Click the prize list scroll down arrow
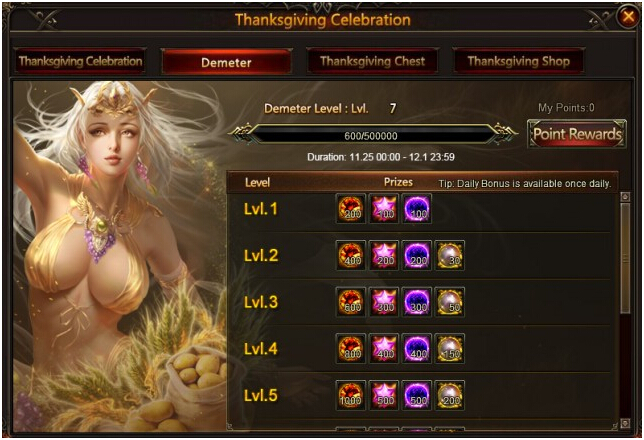Viewport: 644px width, 440px height. 625,423
